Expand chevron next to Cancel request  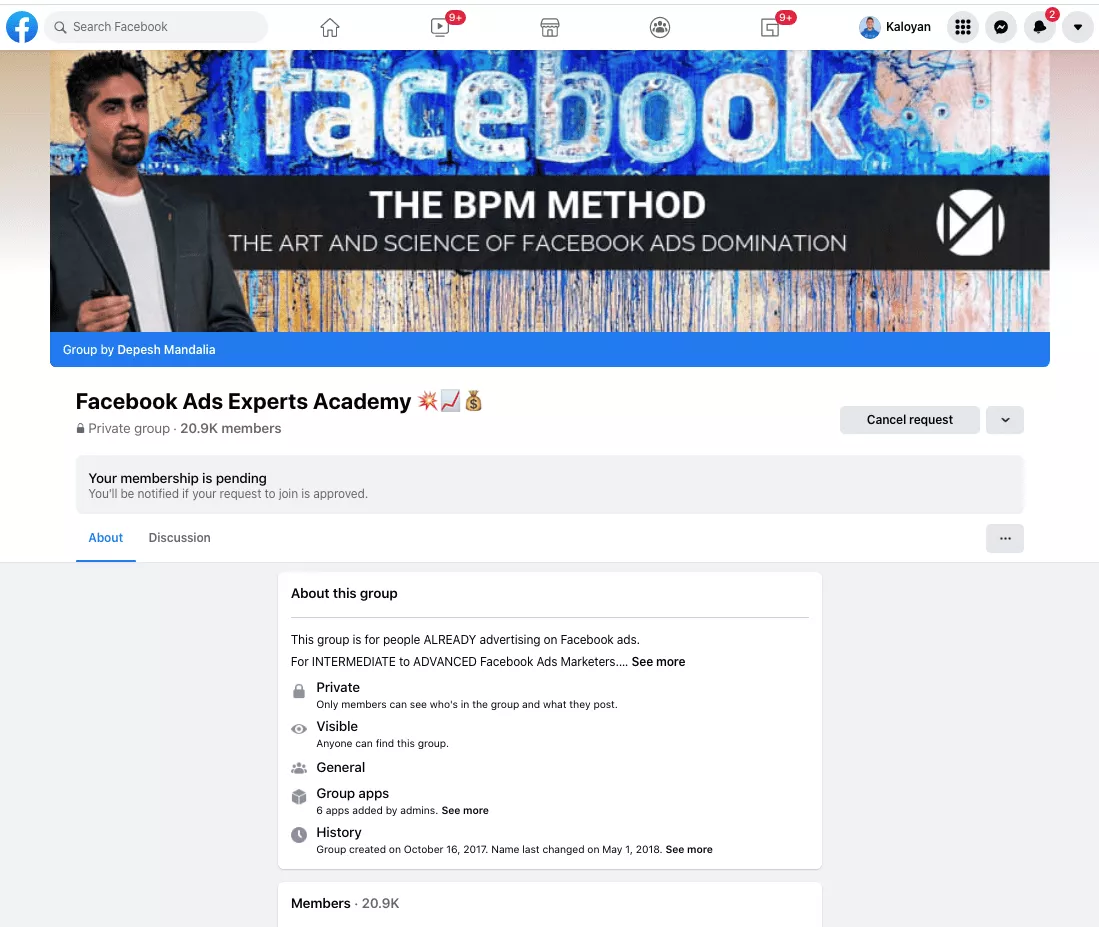click(1005, 420)
